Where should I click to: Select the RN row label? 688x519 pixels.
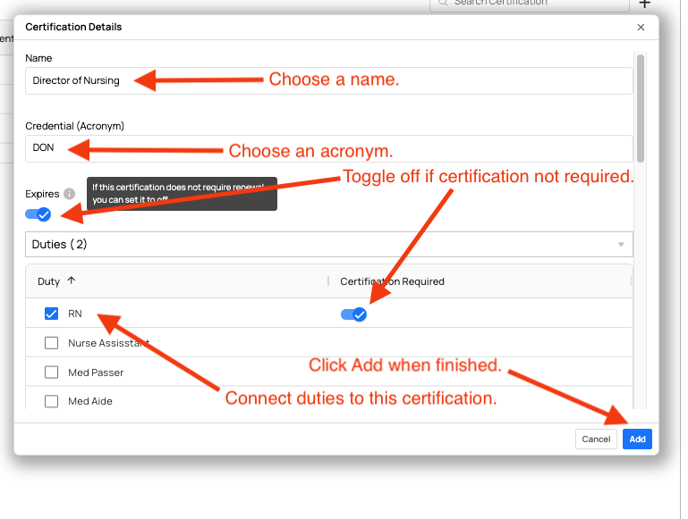[x=75, y=314]
